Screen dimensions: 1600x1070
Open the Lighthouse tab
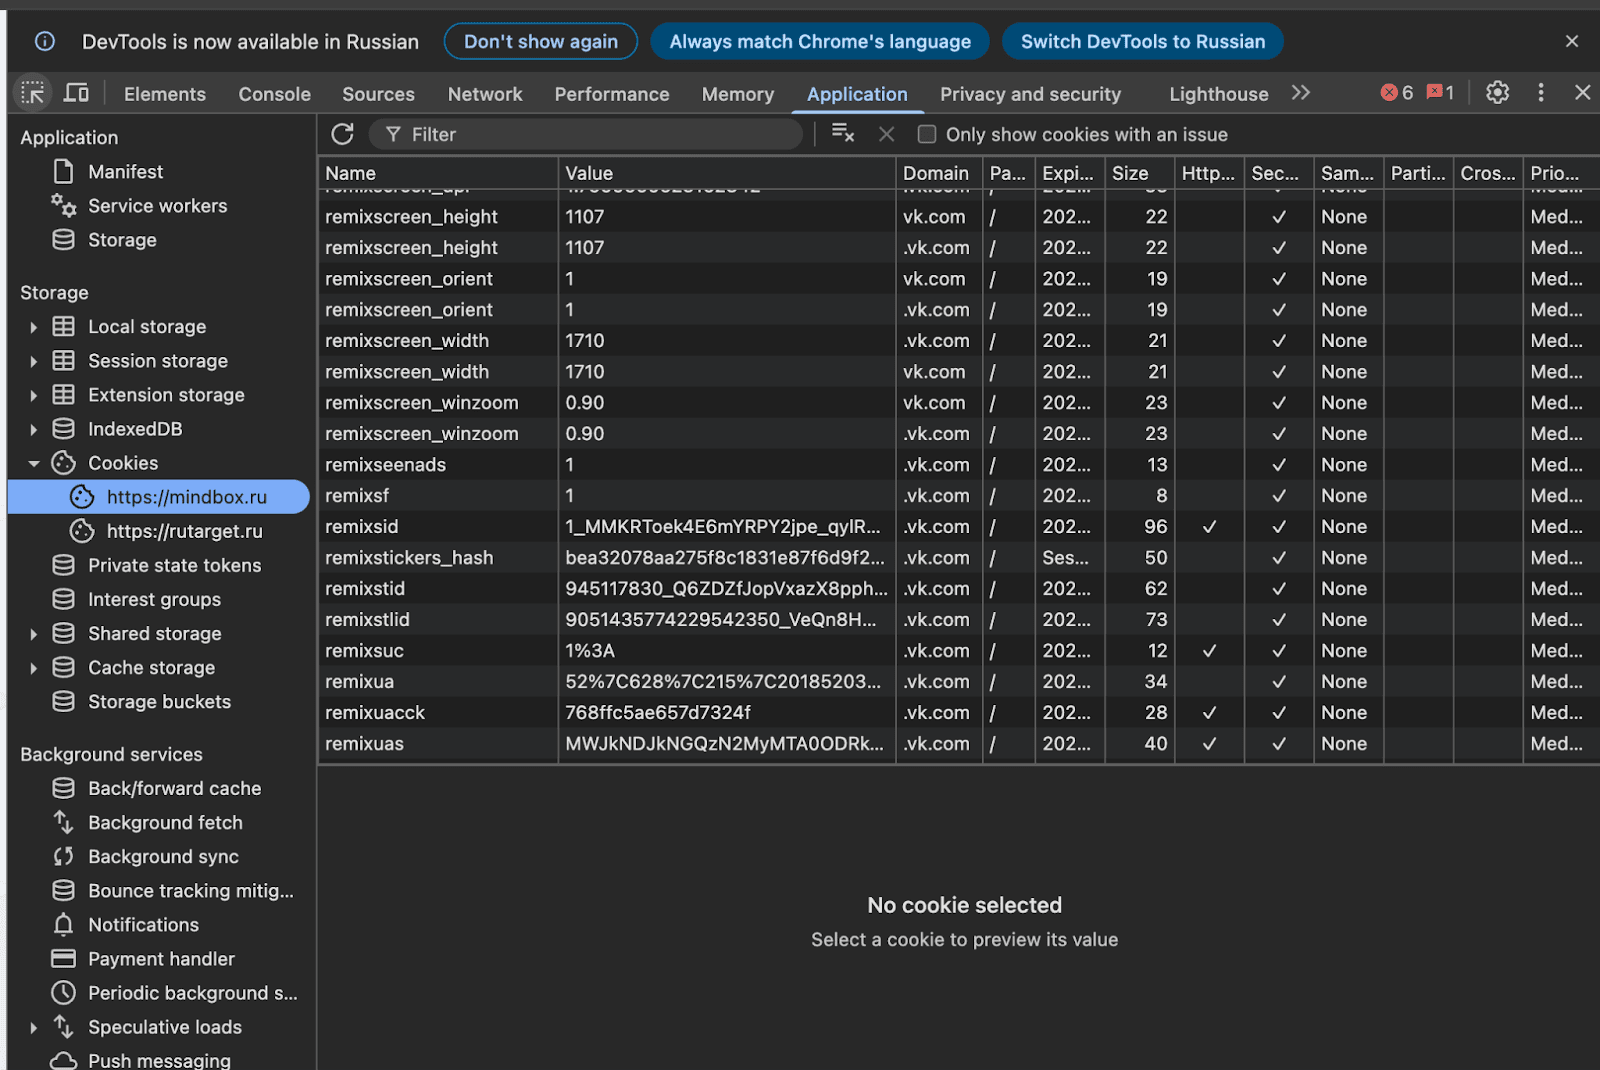pyautogui.click(x=1218, y=94)
